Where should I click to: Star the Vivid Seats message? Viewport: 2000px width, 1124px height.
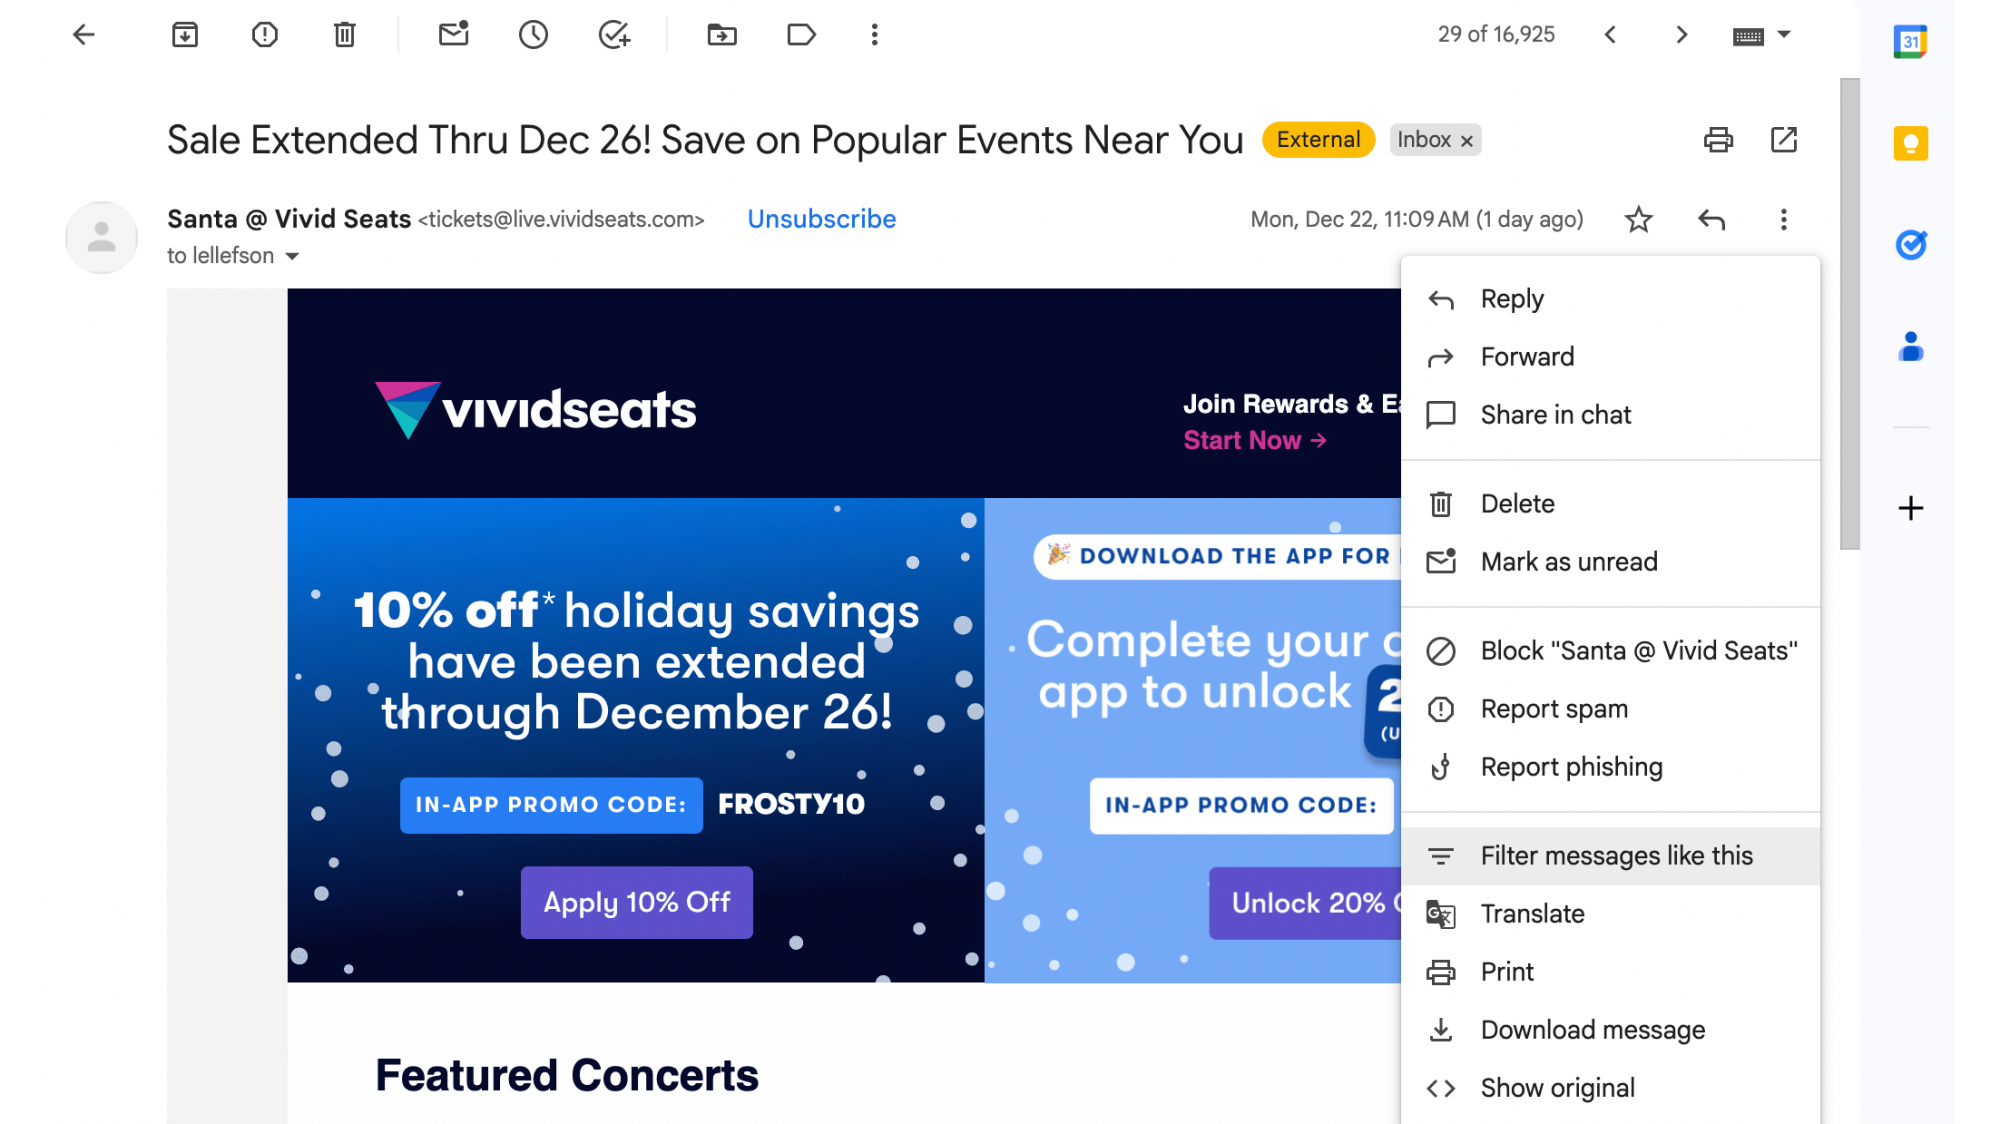pos(1638,219)
